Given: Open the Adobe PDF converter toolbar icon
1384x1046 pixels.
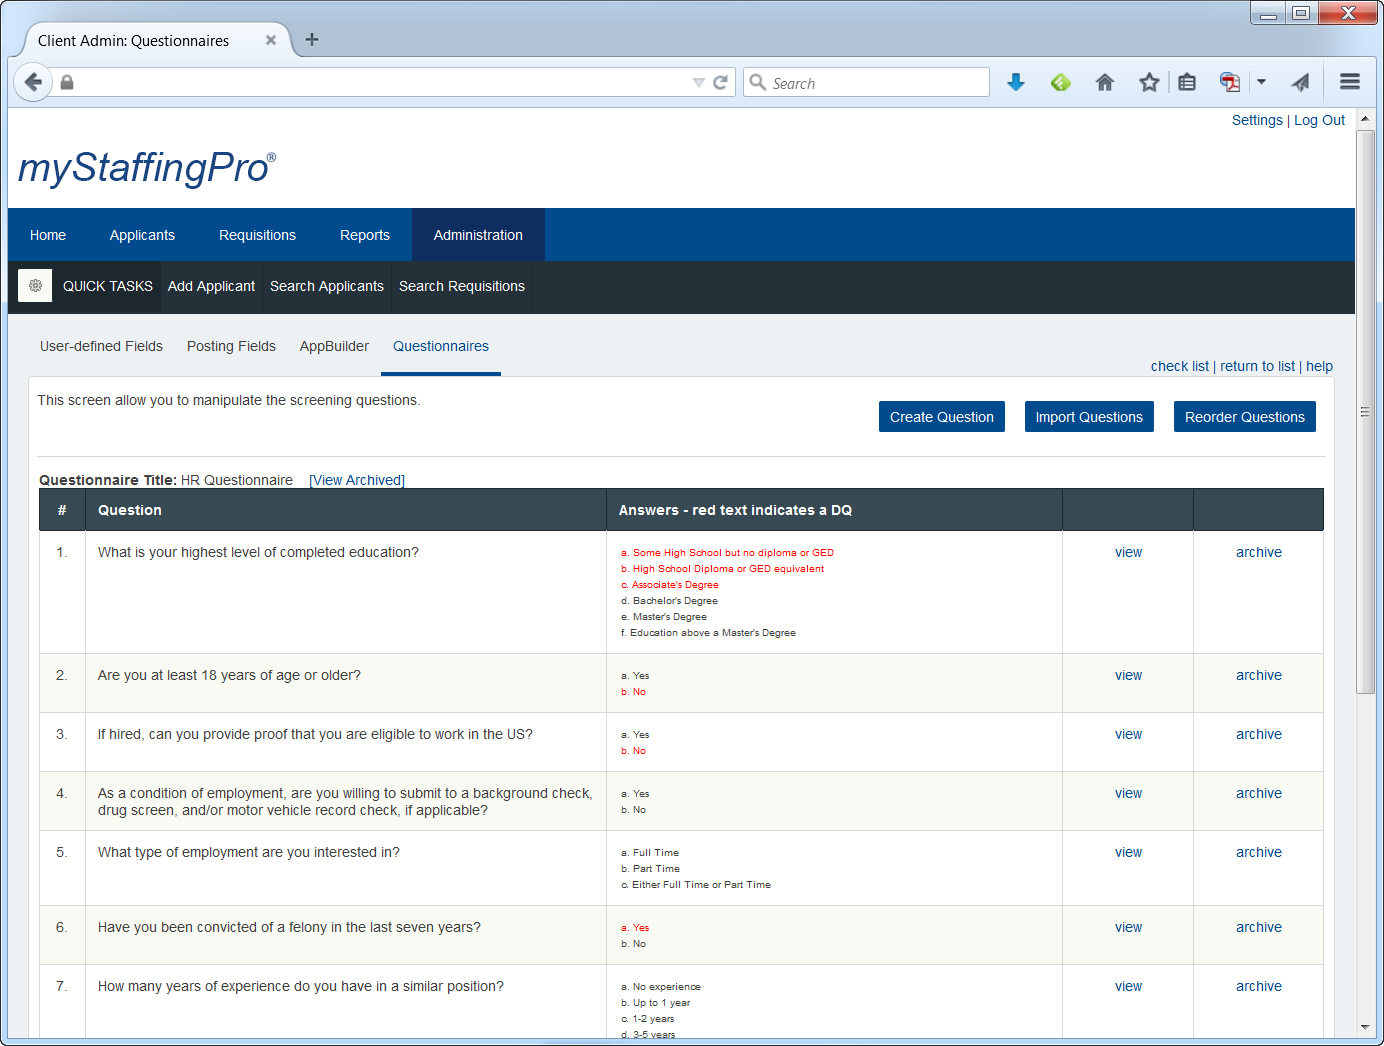Looking at the screenshot, I should point(1229,82).
